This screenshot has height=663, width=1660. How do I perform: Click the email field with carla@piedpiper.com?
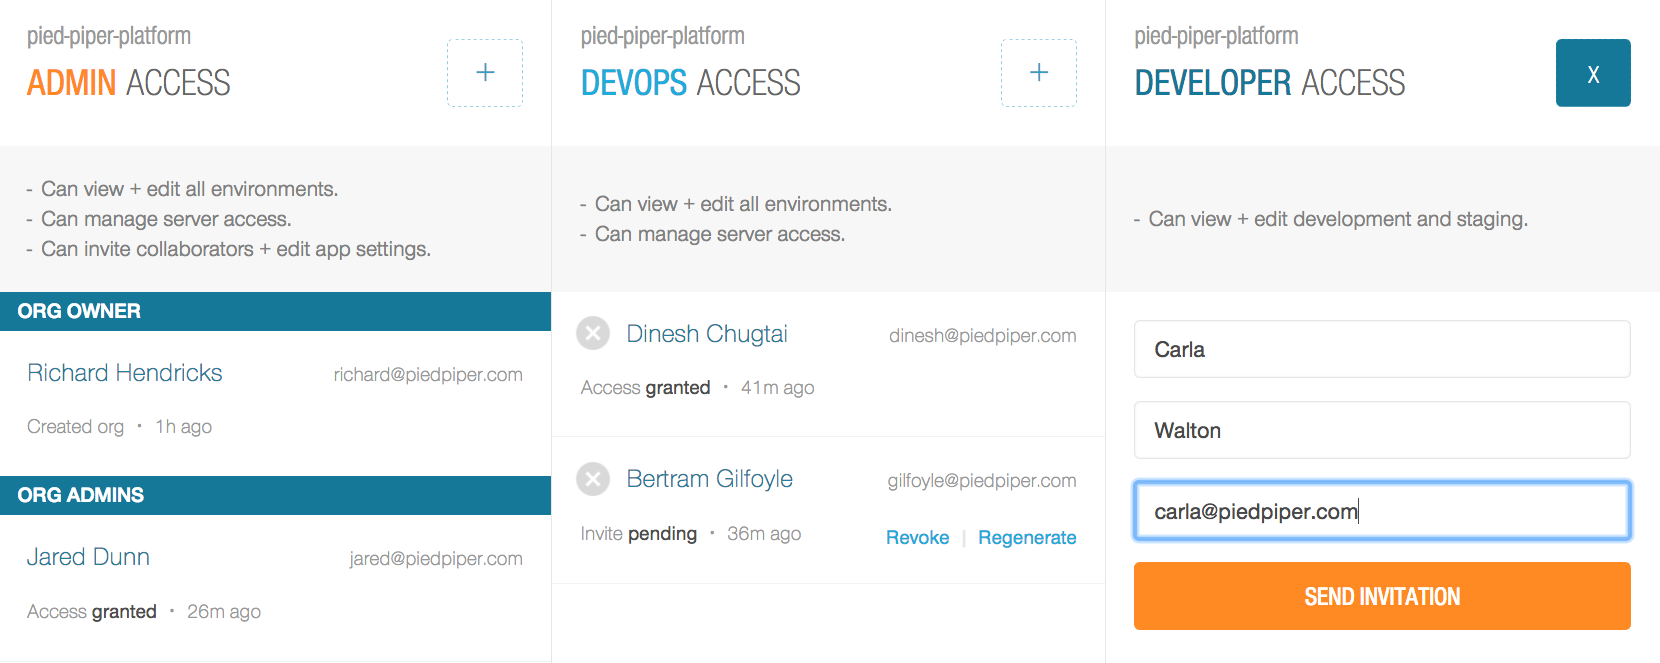(1382, 511)
